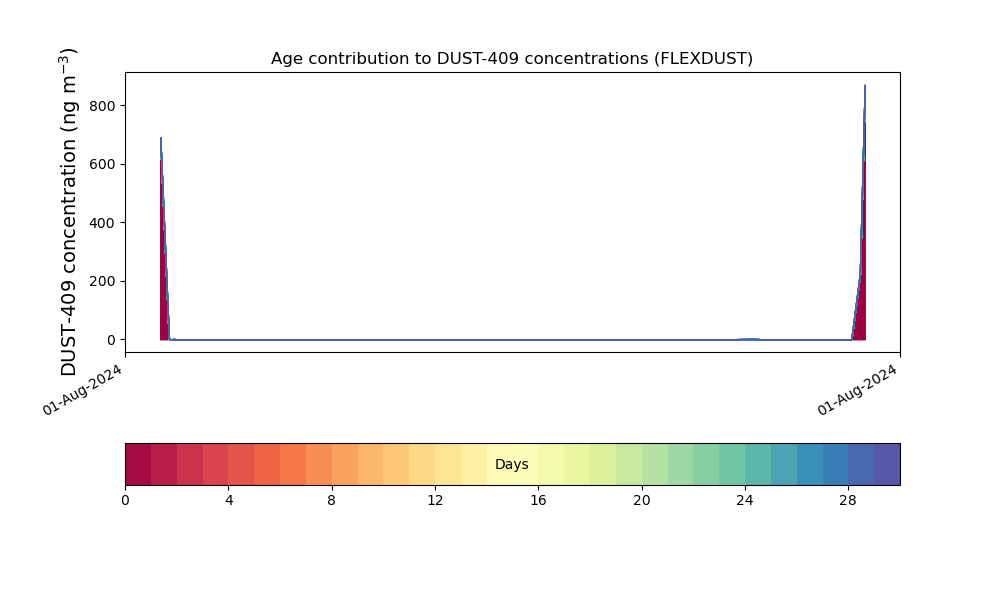
Task: Click the 200 tick label on y-axis
Action: (x=101, y=281)
